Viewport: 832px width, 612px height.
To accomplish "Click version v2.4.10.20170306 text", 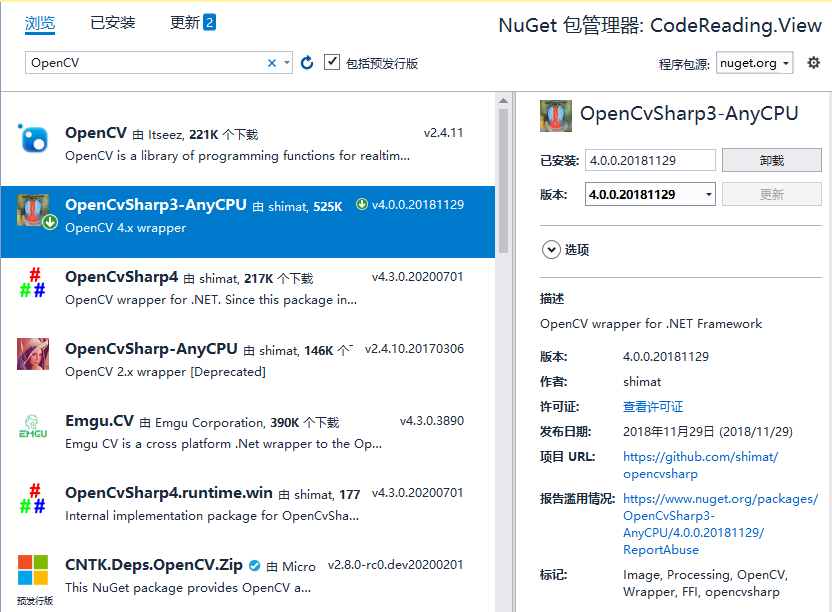I will (414, 349).
